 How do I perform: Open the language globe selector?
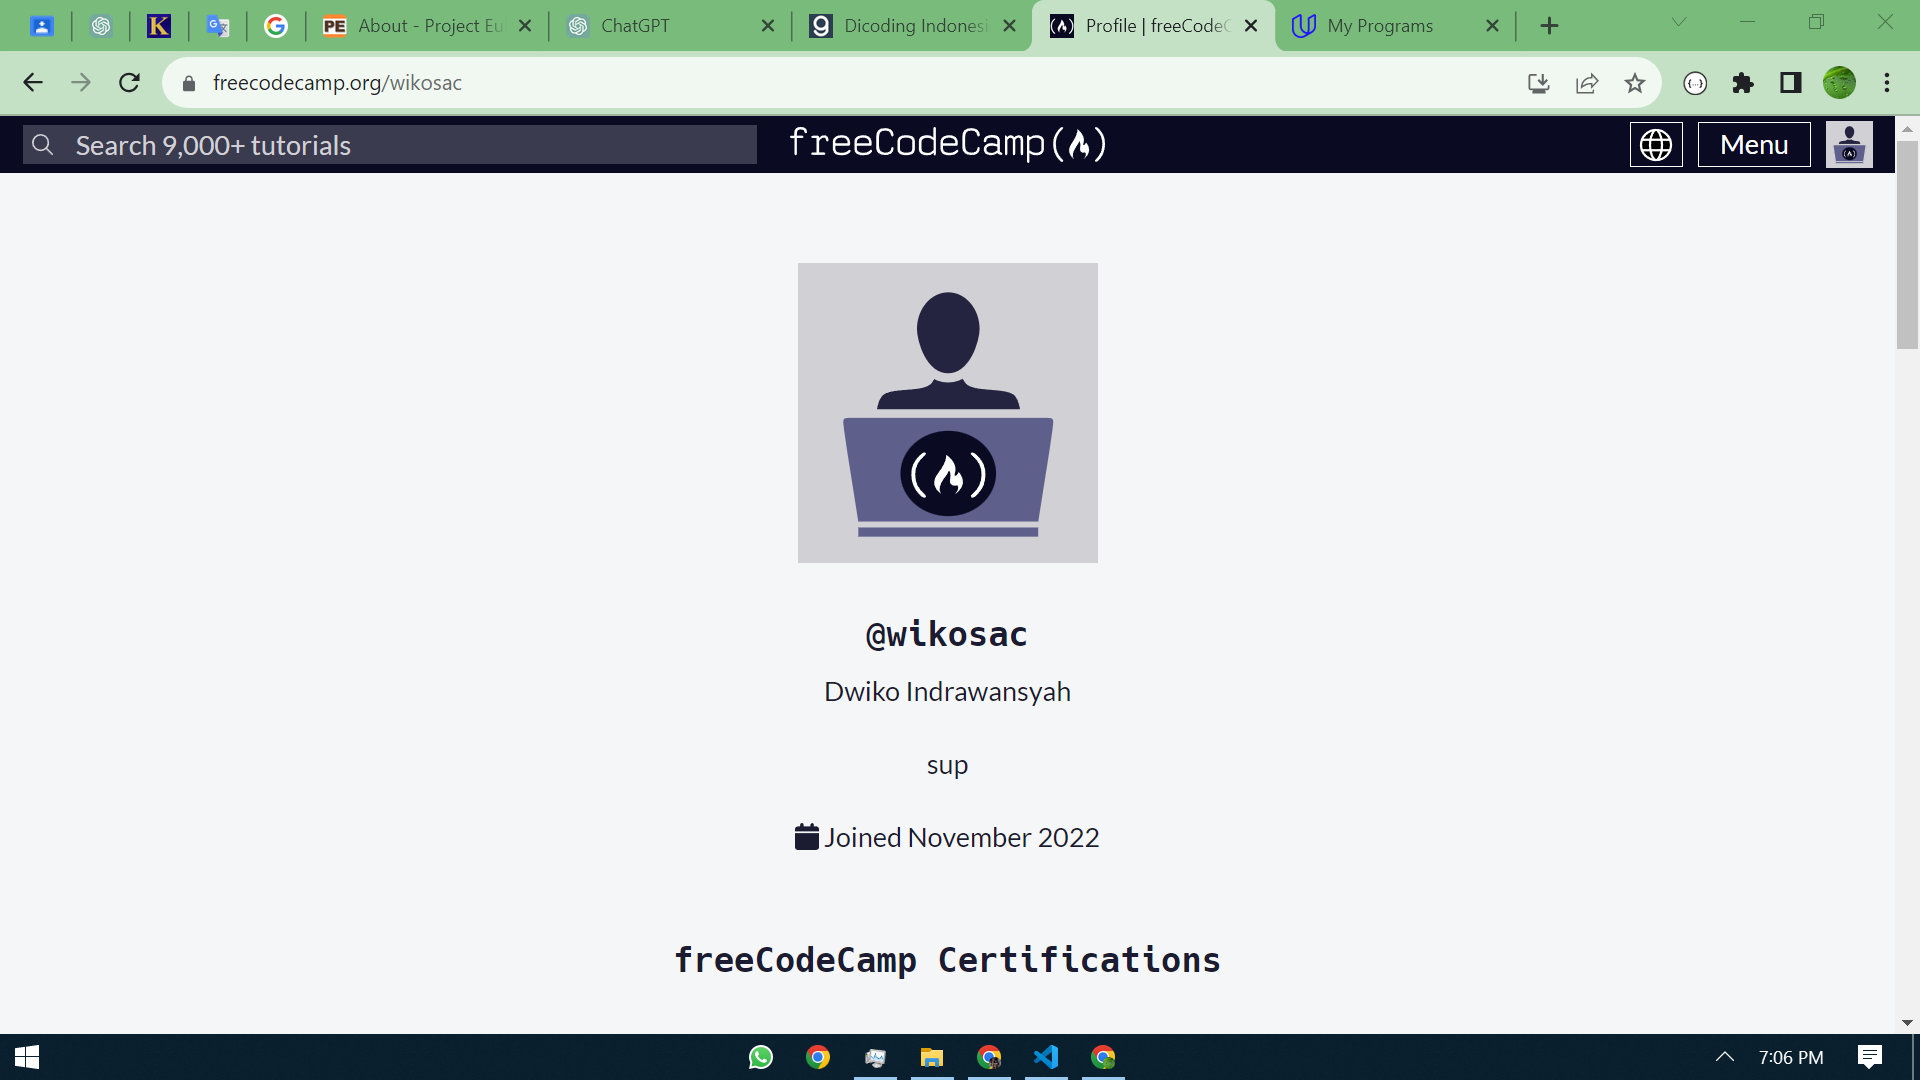(1655, 144)
